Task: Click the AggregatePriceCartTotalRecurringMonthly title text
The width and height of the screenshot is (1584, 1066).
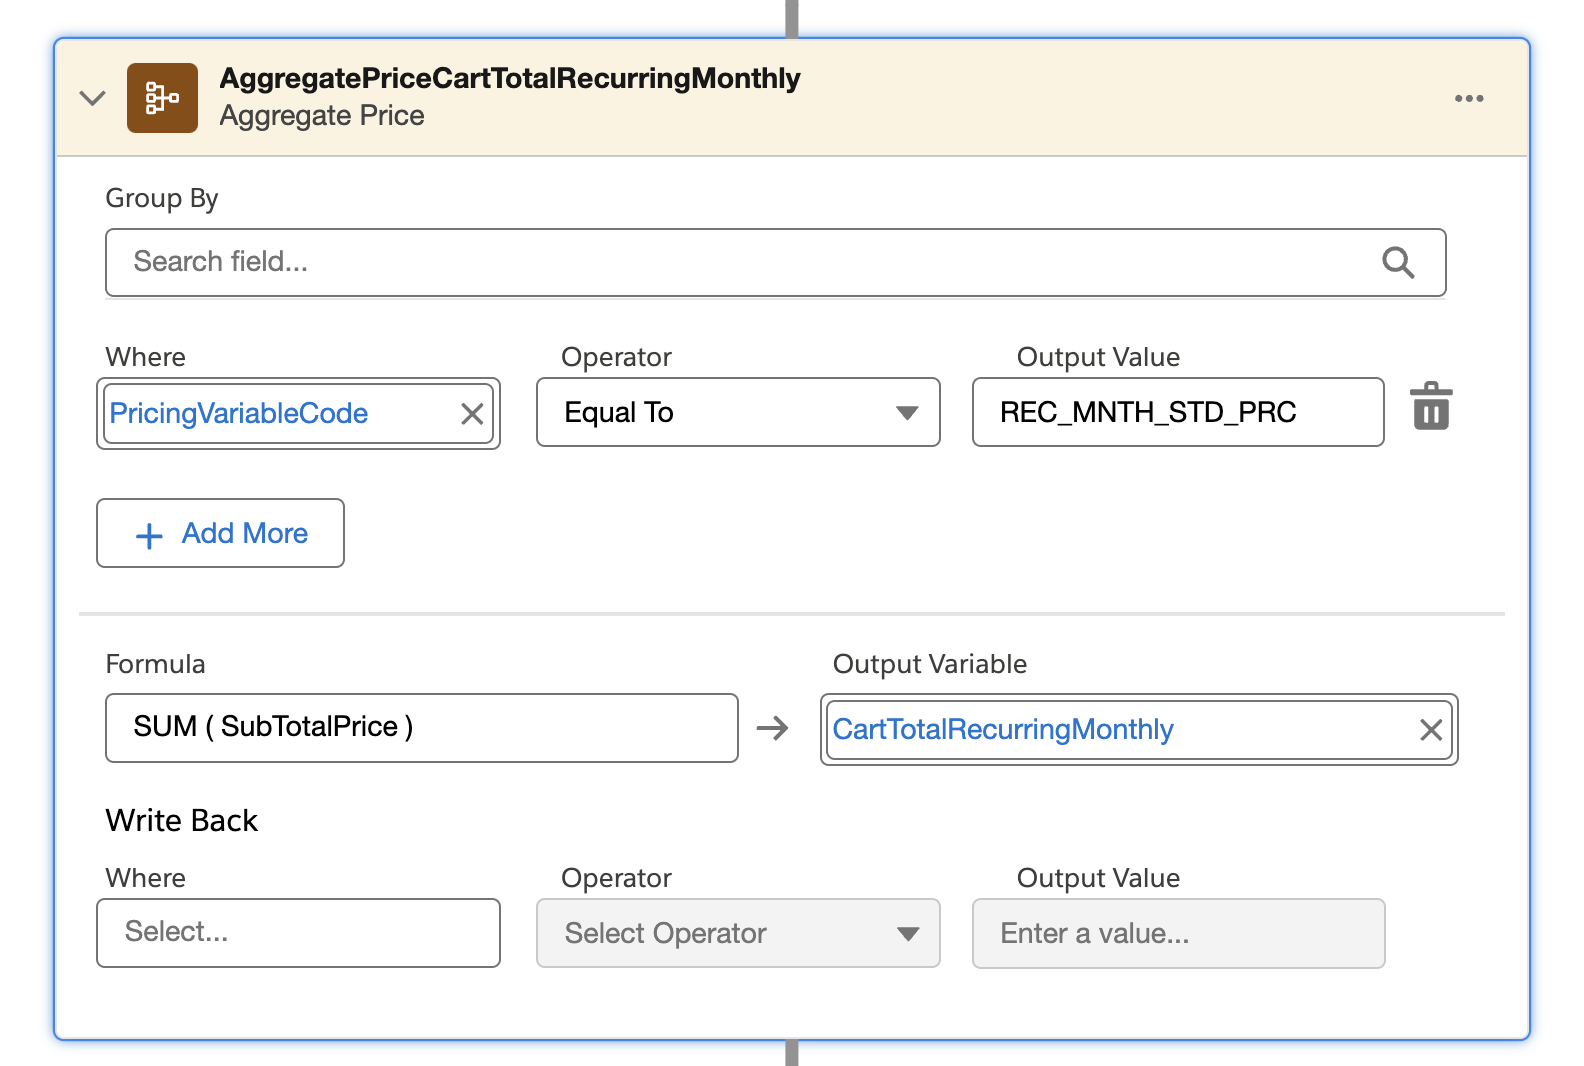Action: click(510, 79)
